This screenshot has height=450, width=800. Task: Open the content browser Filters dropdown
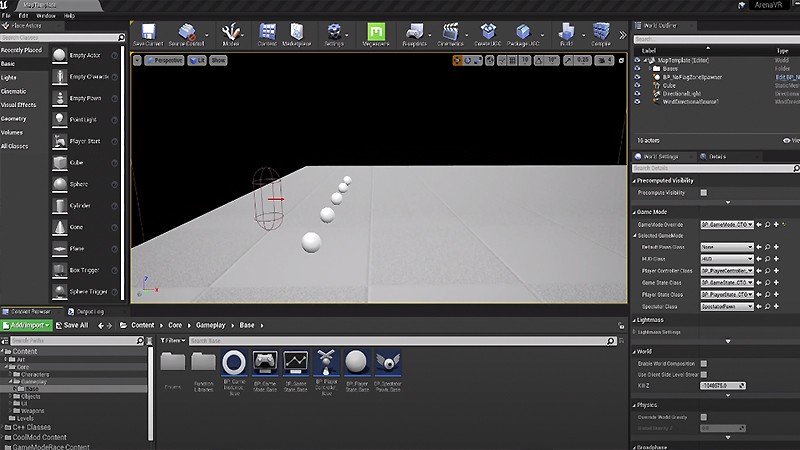click(173, 341)
